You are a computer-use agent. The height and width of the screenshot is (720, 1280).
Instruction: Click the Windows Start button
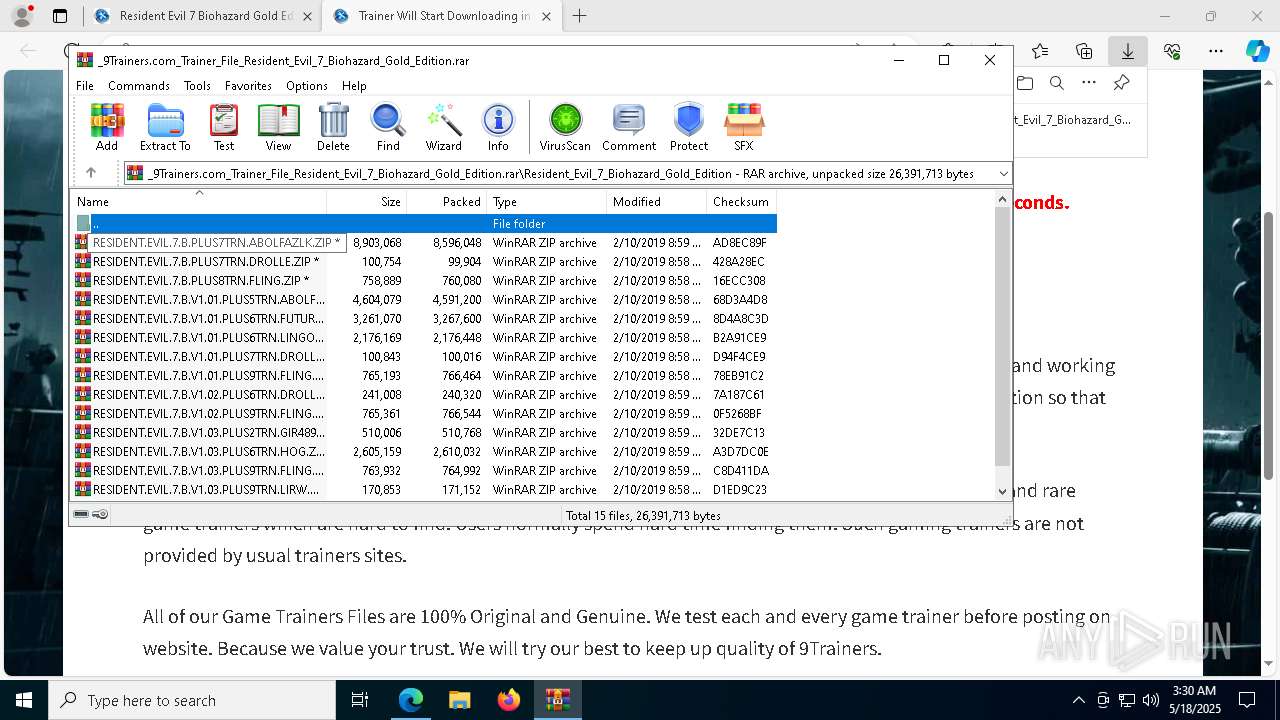[24, 700]
